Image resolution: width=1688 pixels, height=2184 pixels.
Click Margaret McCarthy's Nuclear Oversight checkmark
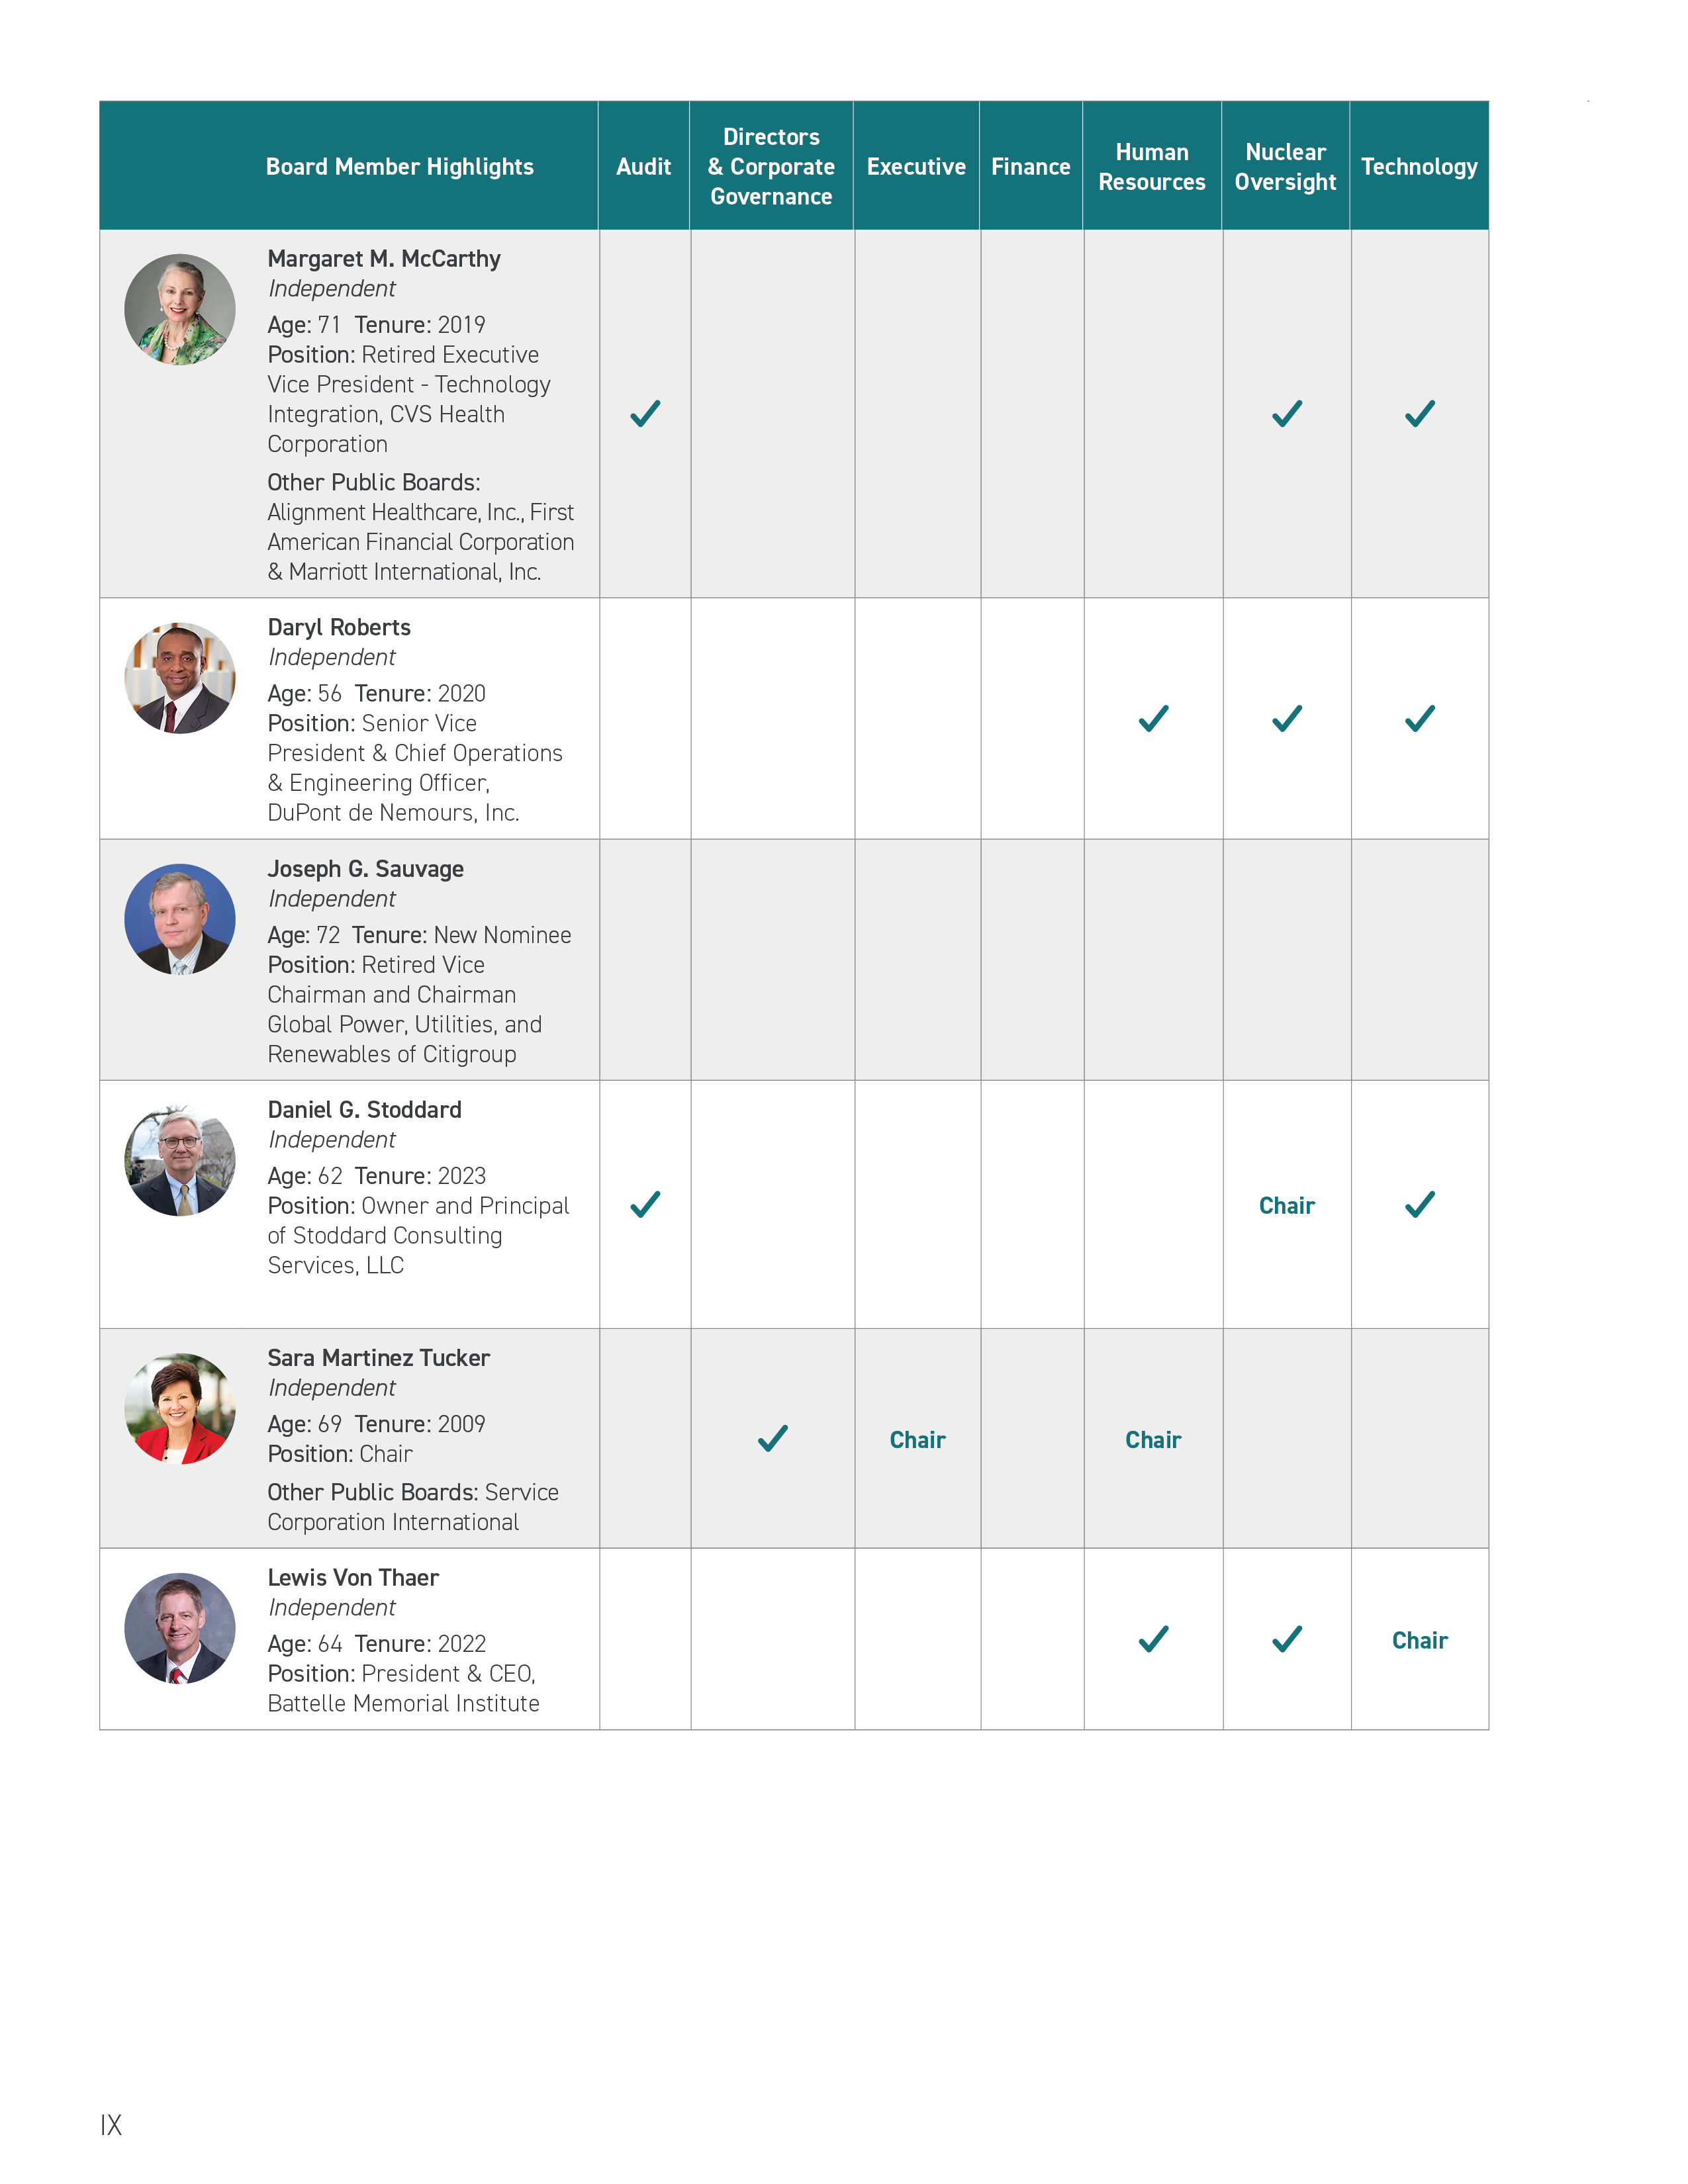[x=1286, y=413]
